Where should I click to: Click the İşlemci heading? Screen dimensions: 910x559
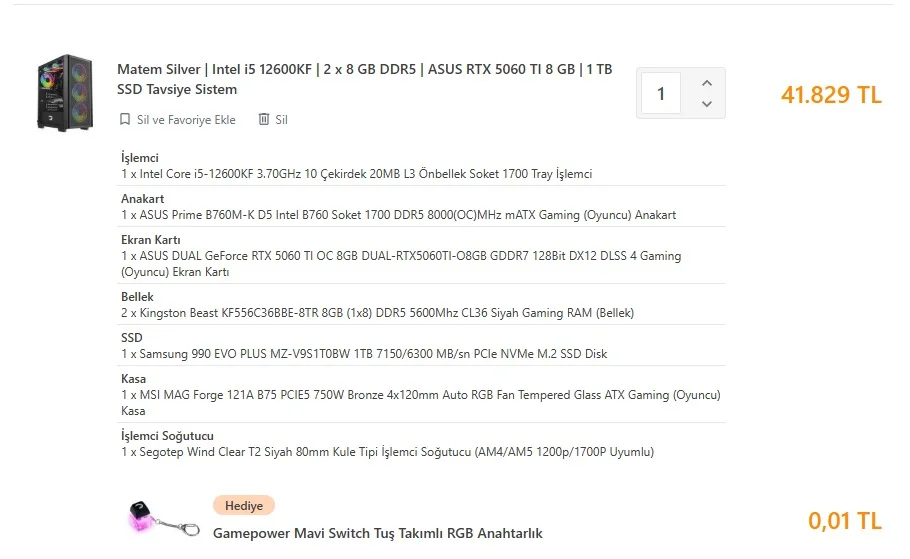click(x=140, y=158)
